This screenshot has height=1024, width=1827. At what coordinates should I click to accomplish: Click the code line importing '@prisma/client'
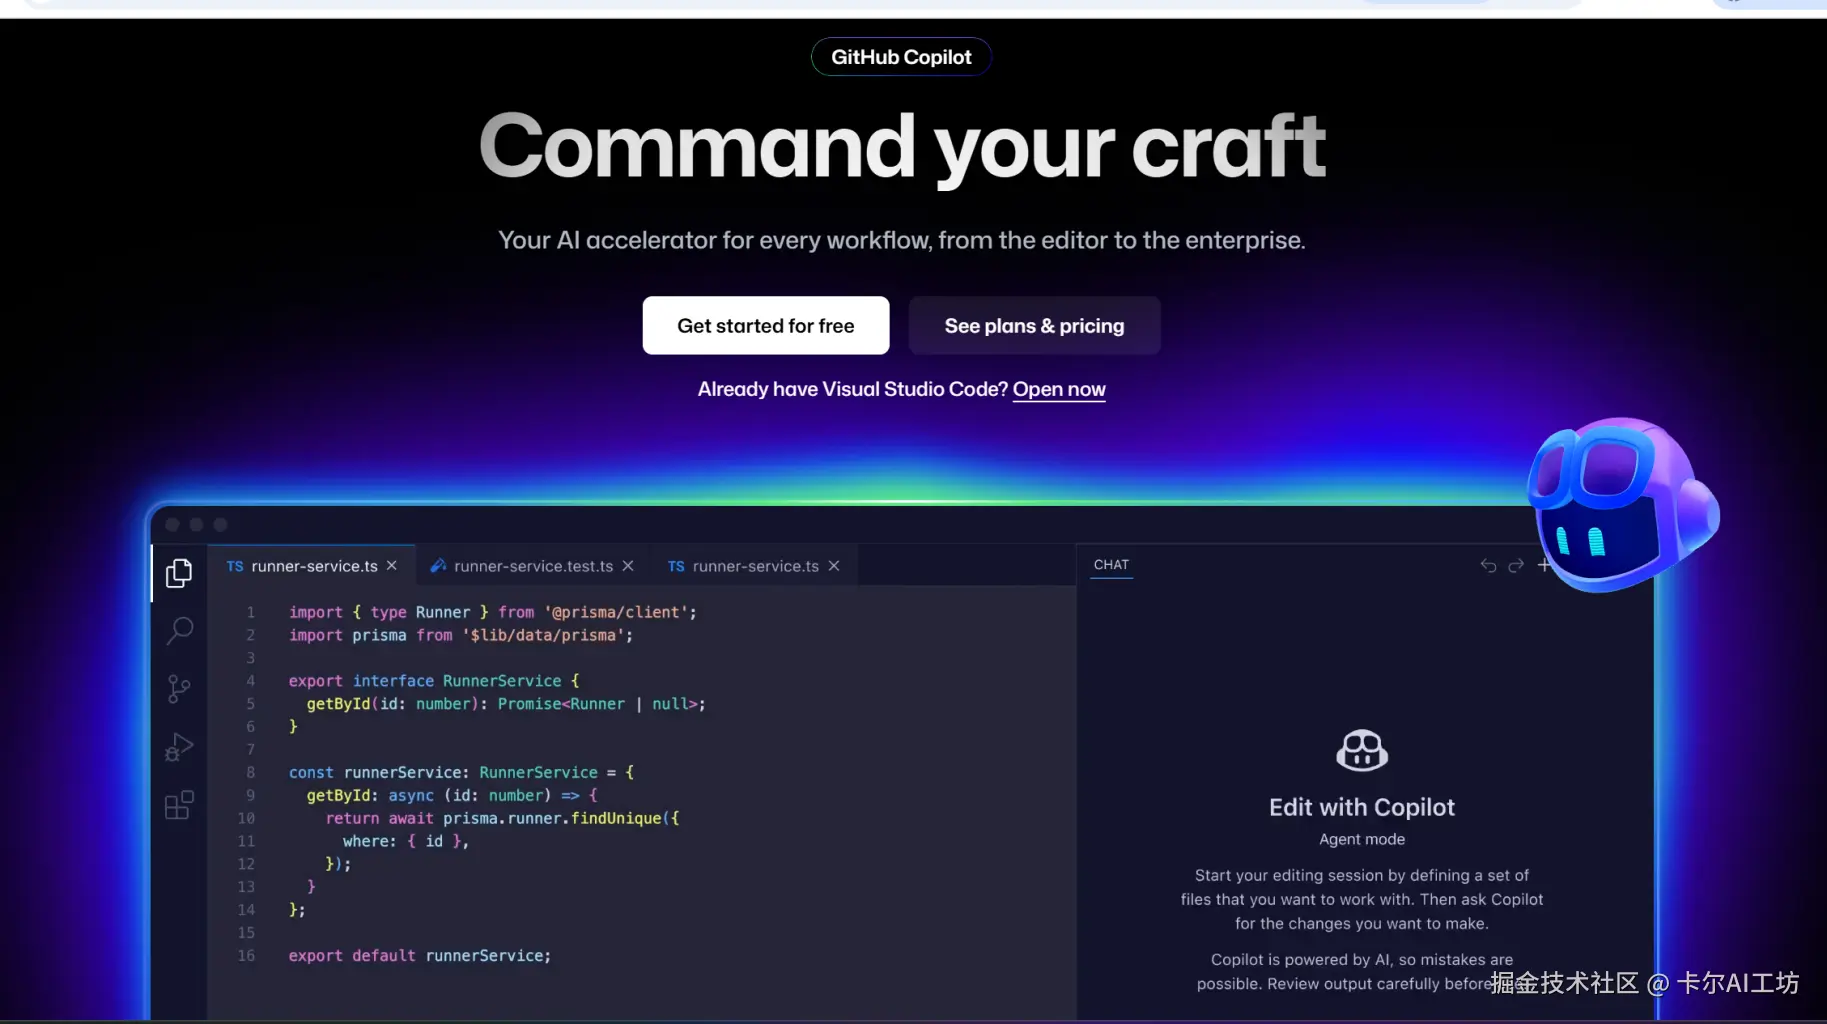click(493, 612)
